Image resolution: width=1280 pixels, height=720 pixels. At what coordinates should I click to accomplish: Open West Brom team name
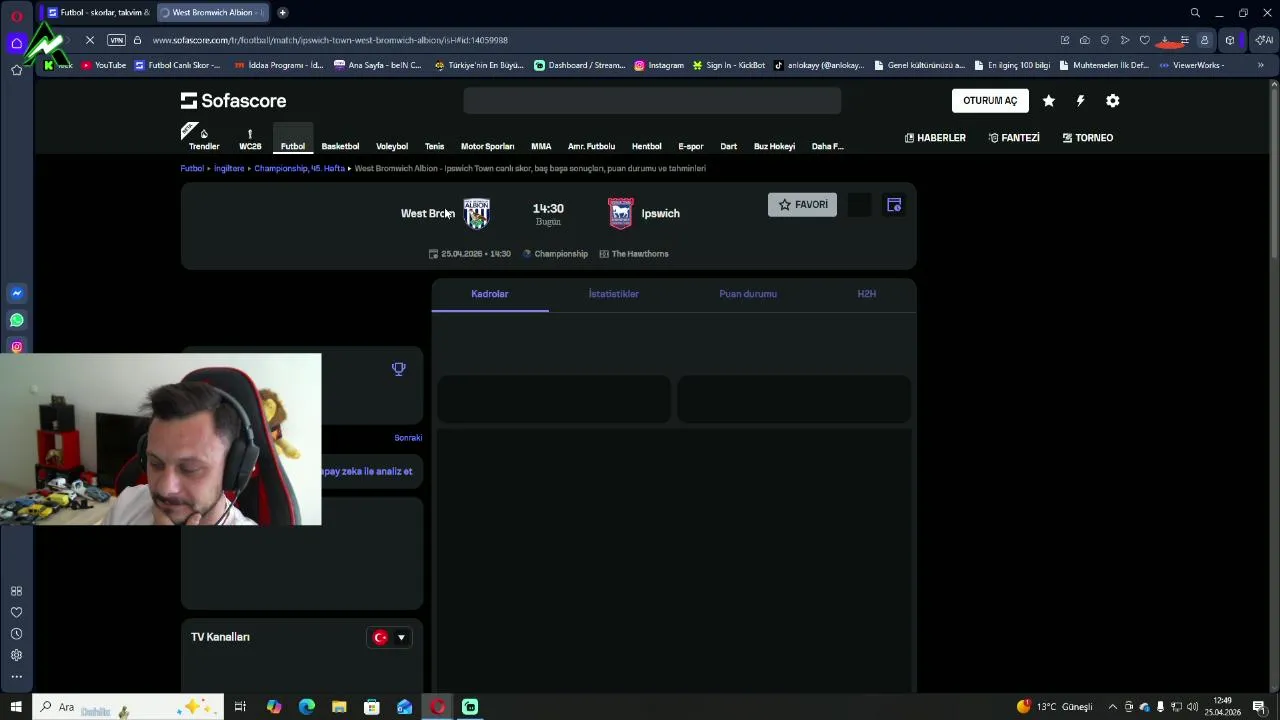(x=427, y=213)
